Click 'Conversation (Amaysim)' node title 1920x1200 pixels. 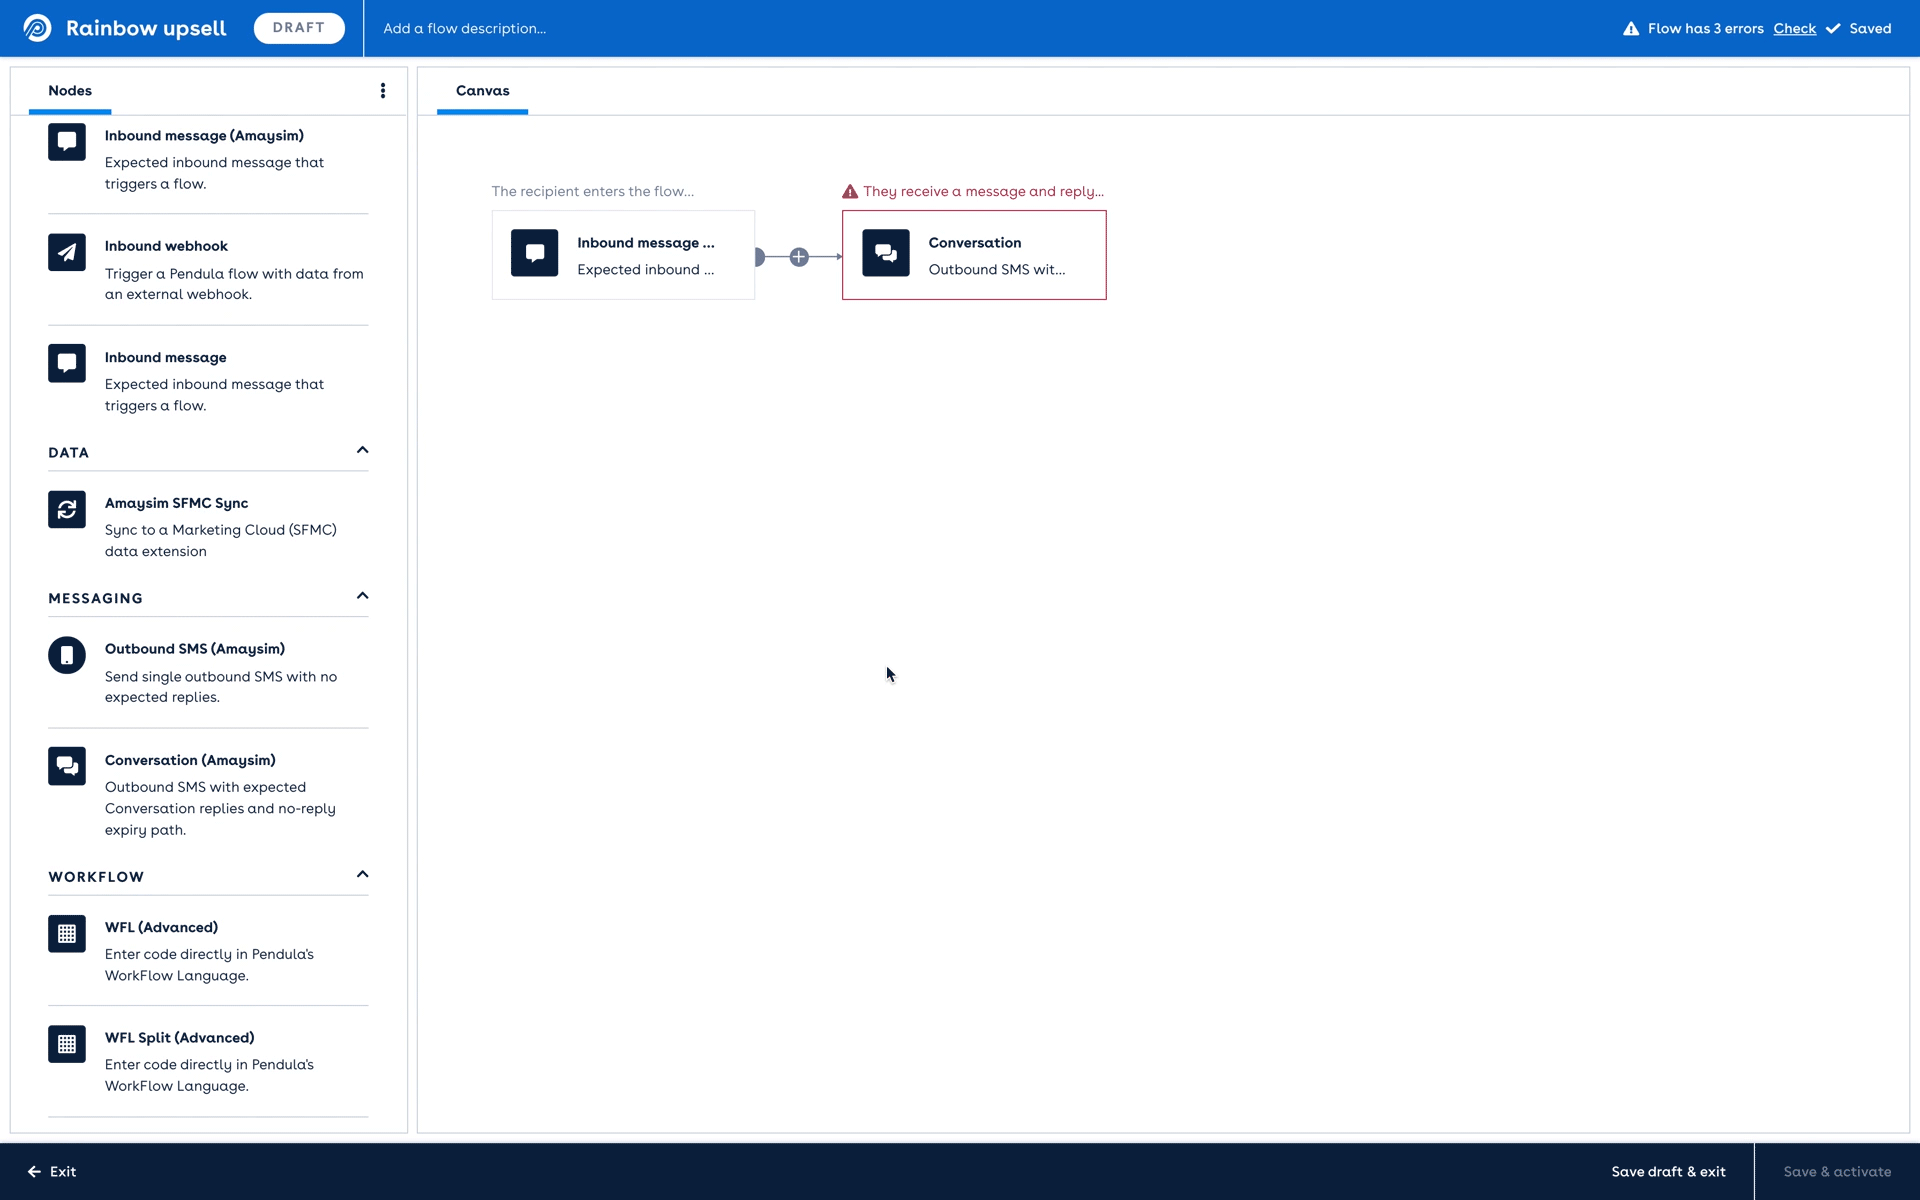click(190, 760)
